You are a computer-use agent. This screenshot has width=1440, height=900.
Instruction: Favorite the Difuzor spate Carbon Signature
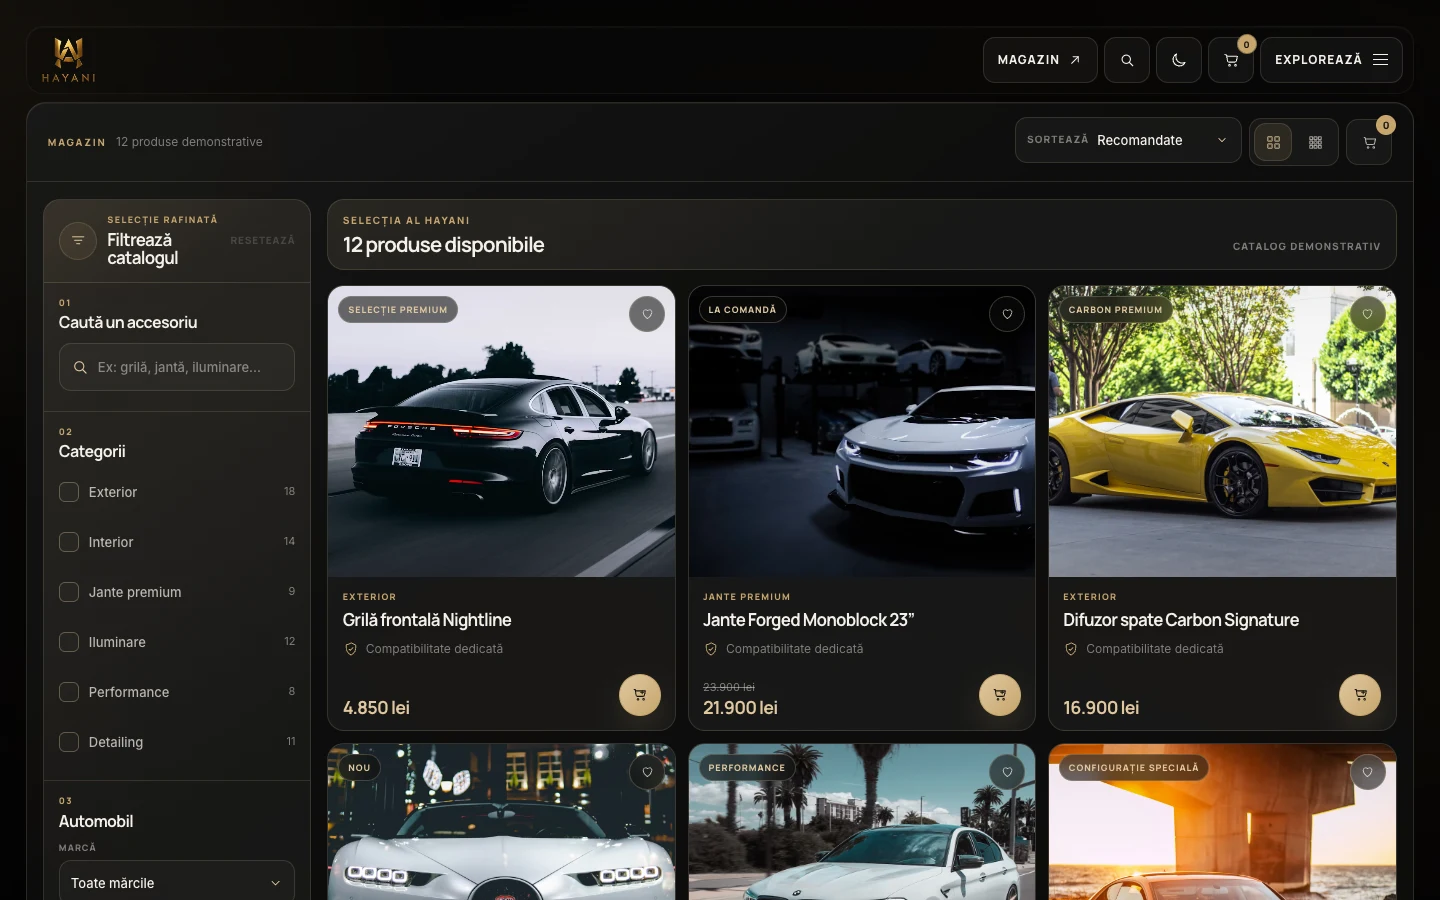coord(1367,314)
